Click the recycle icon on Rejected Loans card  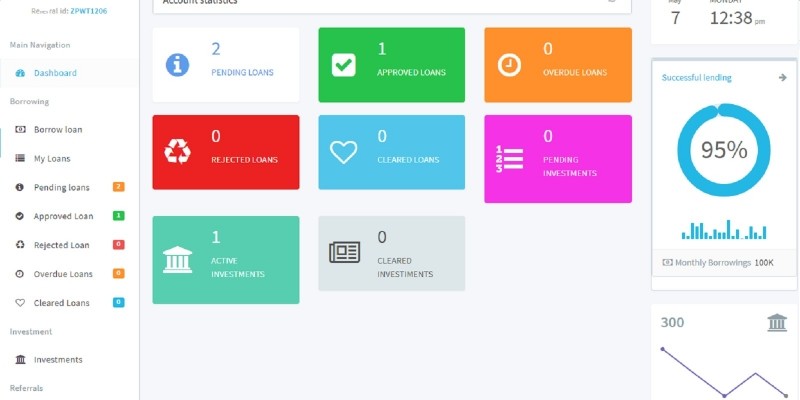click(x=177, y=152)
